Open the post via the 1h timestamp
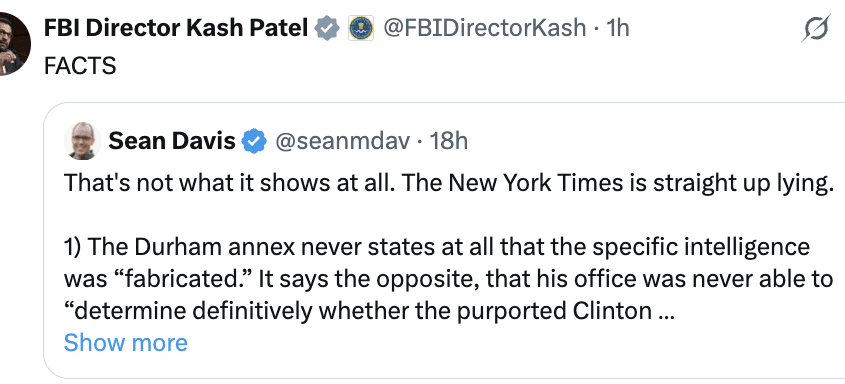845x384 pixels. (x=618, y=28)
